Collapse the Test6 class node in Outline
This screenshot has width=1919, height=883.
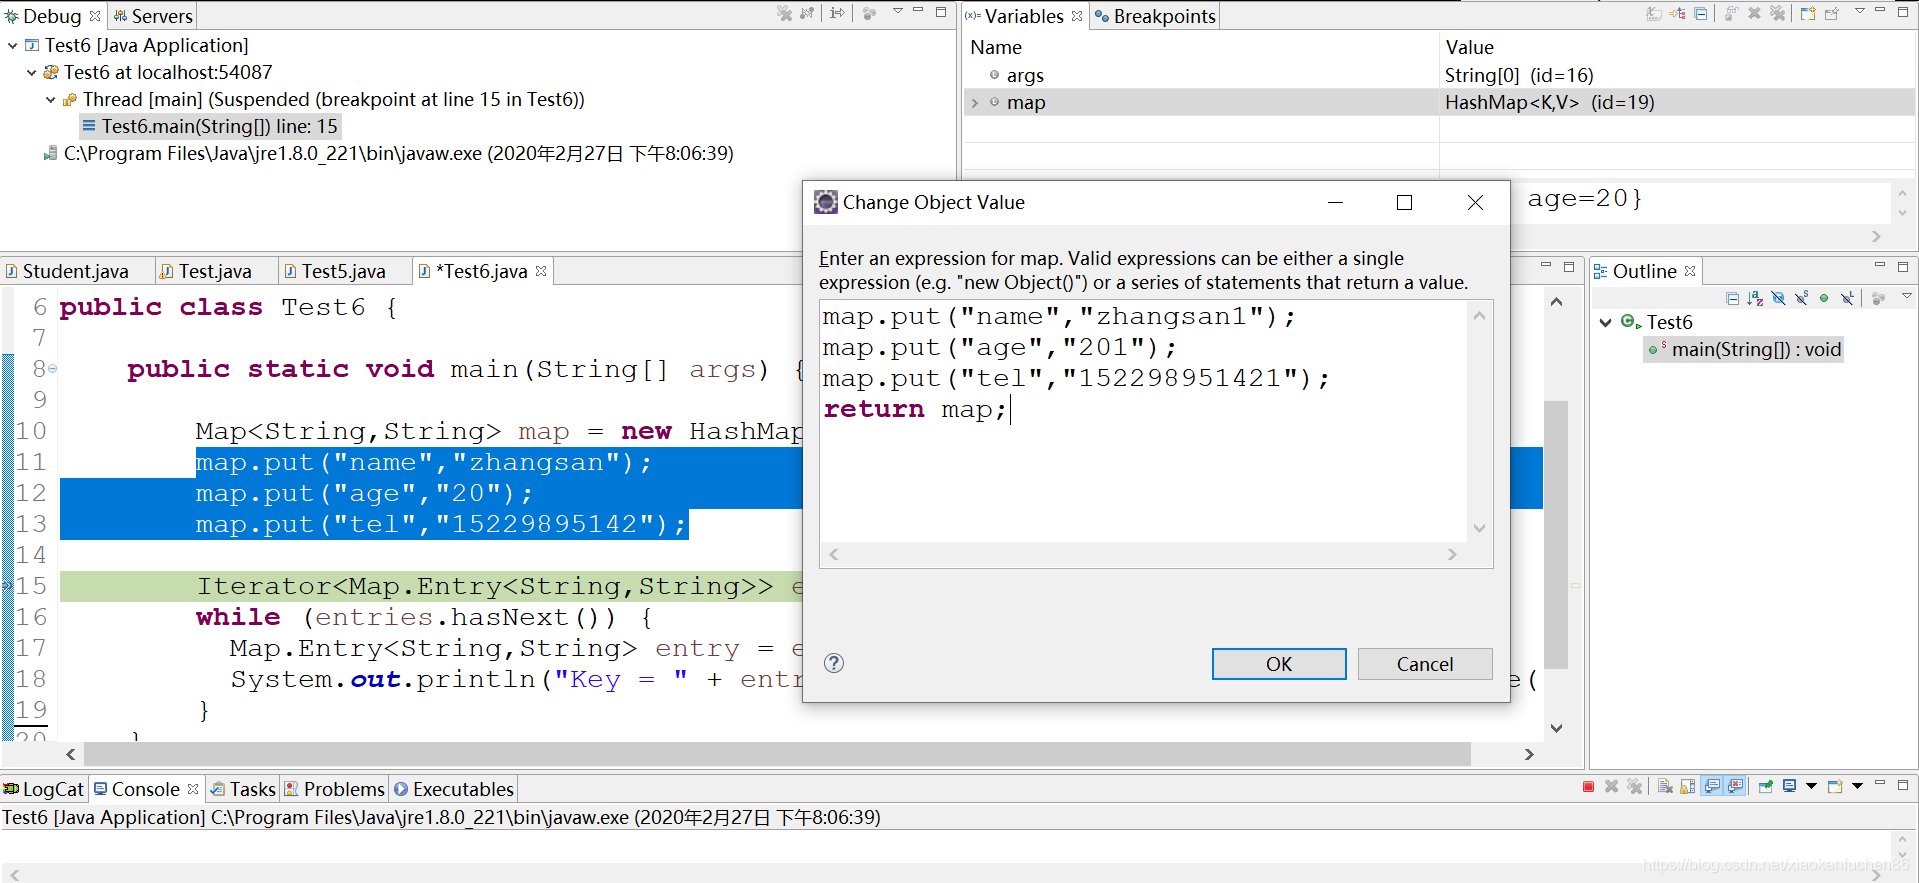1605,322
